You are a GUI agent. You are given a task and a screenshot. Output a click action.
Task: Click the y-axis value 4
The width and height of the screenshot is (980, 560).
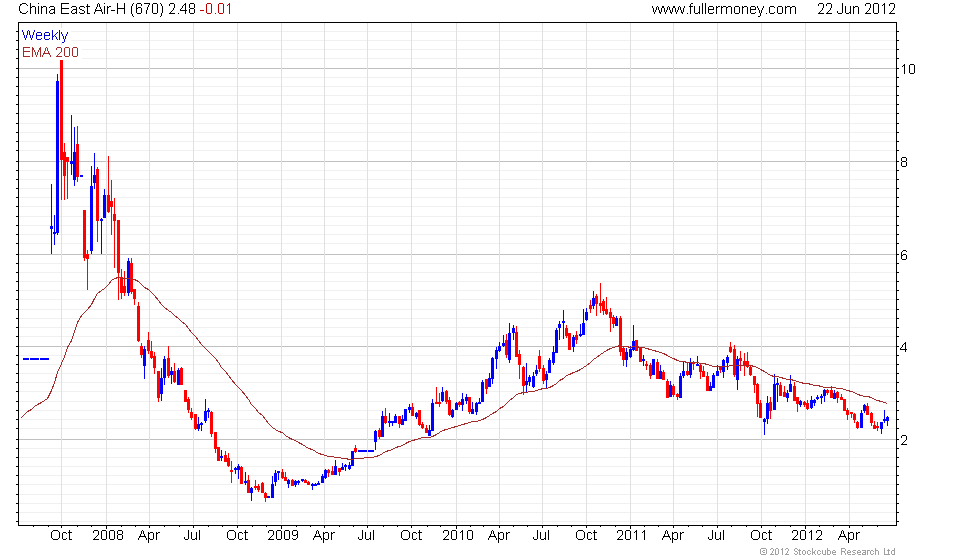[904, 348]
